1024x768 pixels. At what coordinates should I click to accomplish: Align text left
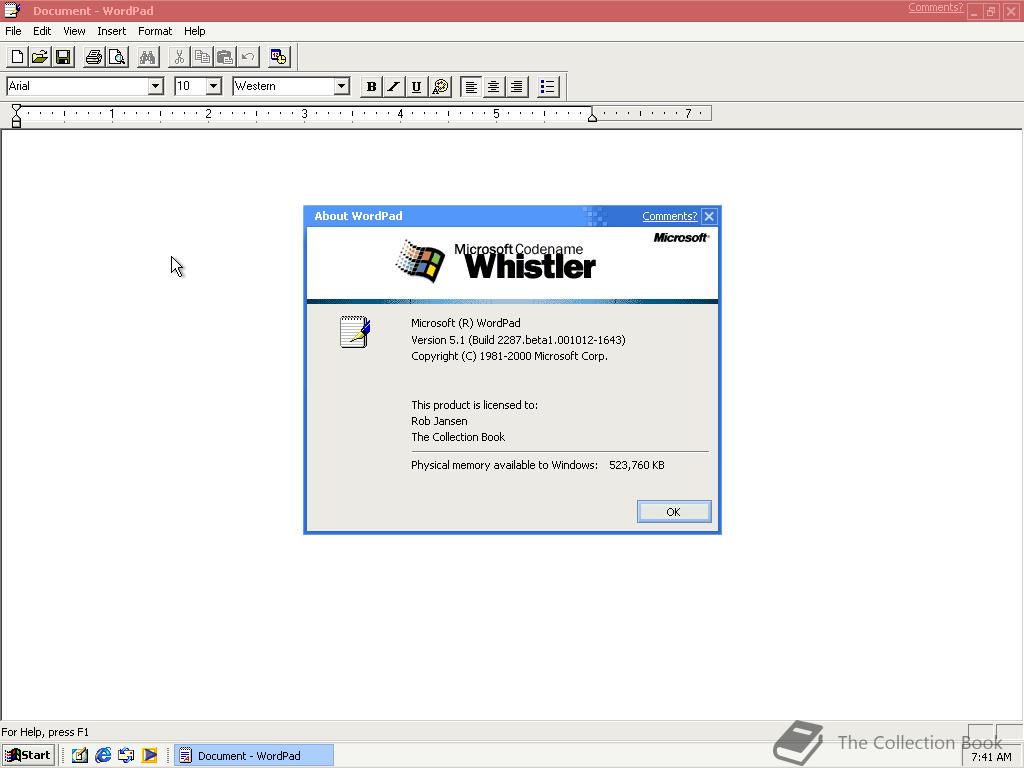[471, 86]
